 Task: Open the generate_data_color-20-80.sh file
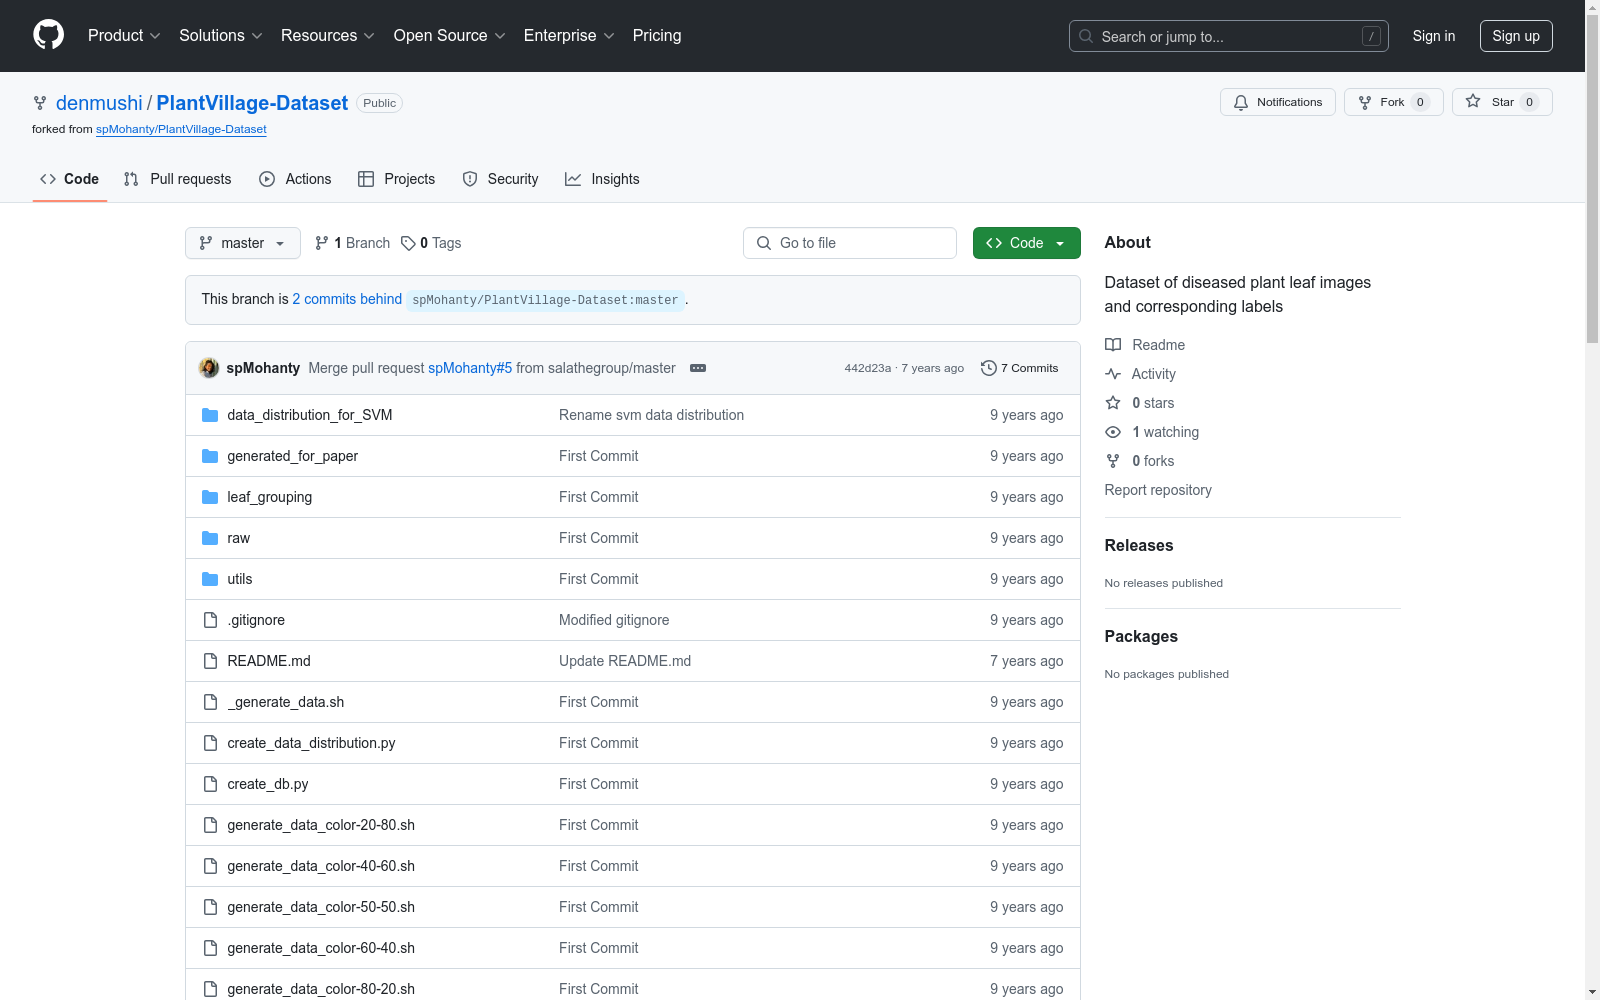point(321,825)
